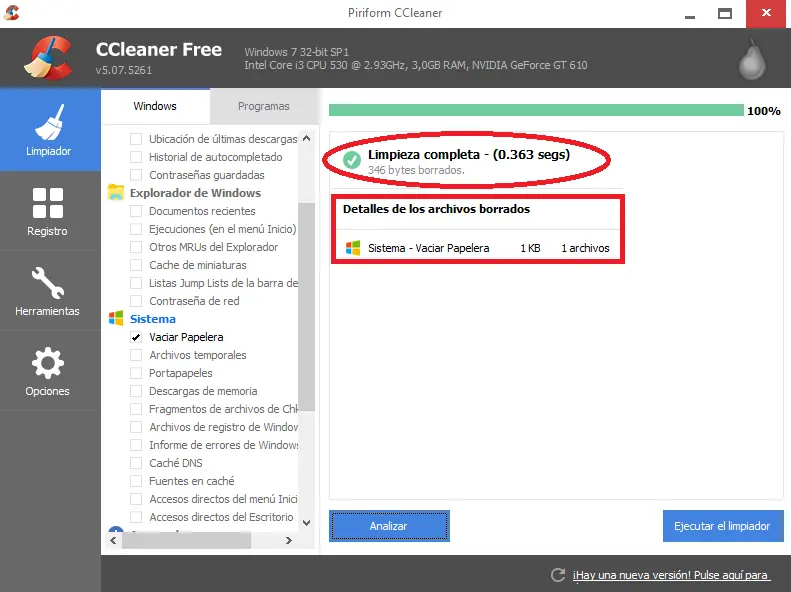Open the Registro section grid icon
791x592 pixels.
click(x=48, y=203)
